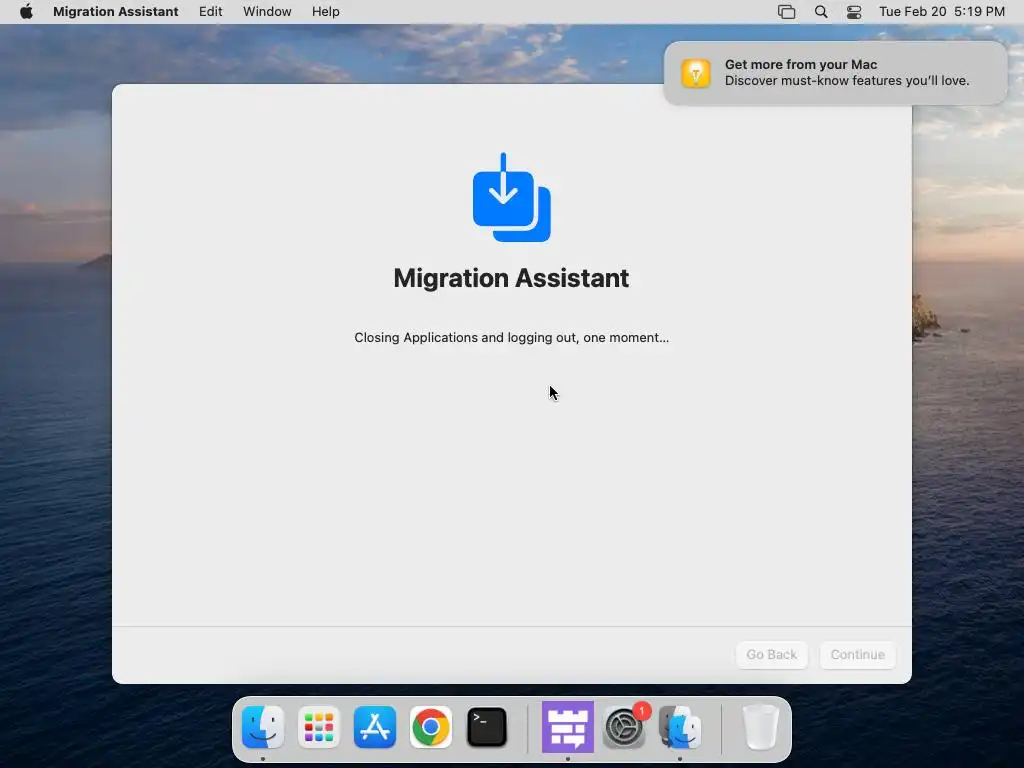1024x768 pixels.
Task: Open Finder from the Dock
Action: [x=263, y=727]
